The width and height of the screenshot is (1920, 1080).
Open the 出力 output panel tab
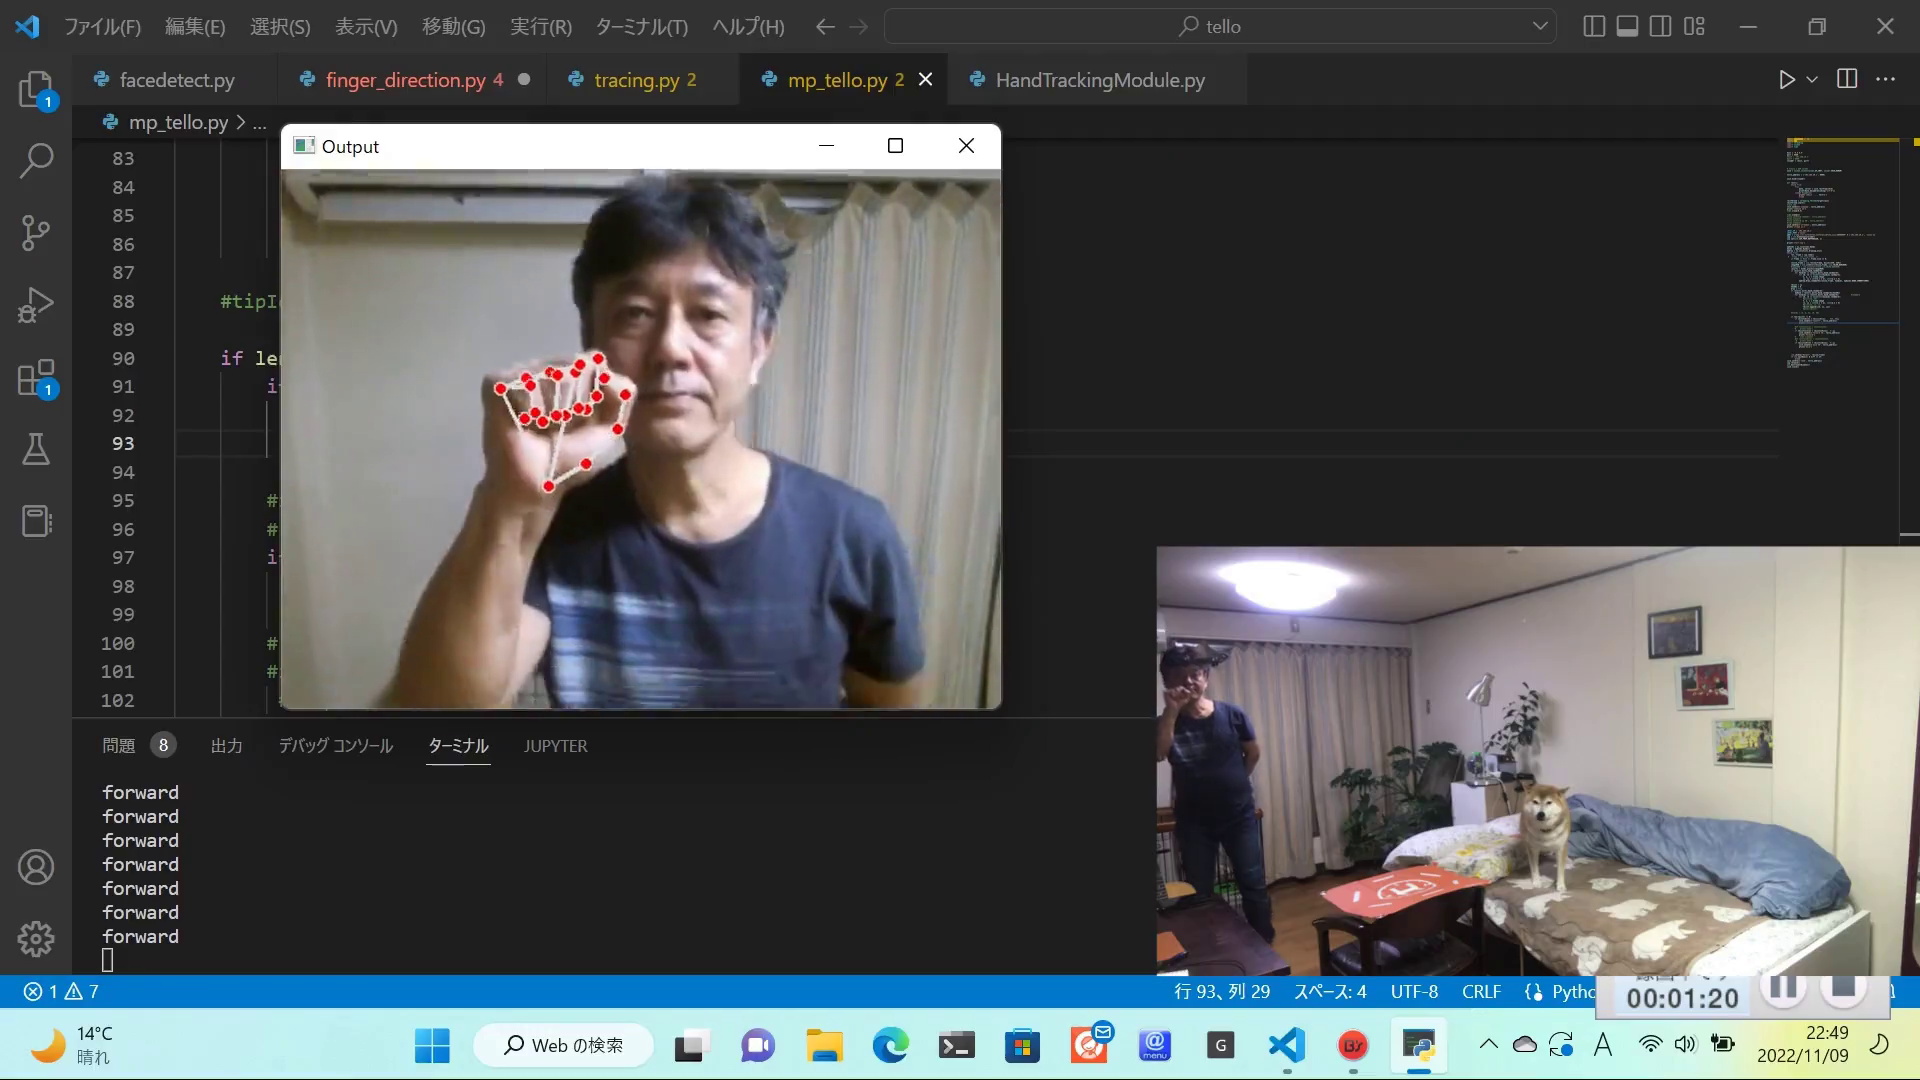click(226, 746)
